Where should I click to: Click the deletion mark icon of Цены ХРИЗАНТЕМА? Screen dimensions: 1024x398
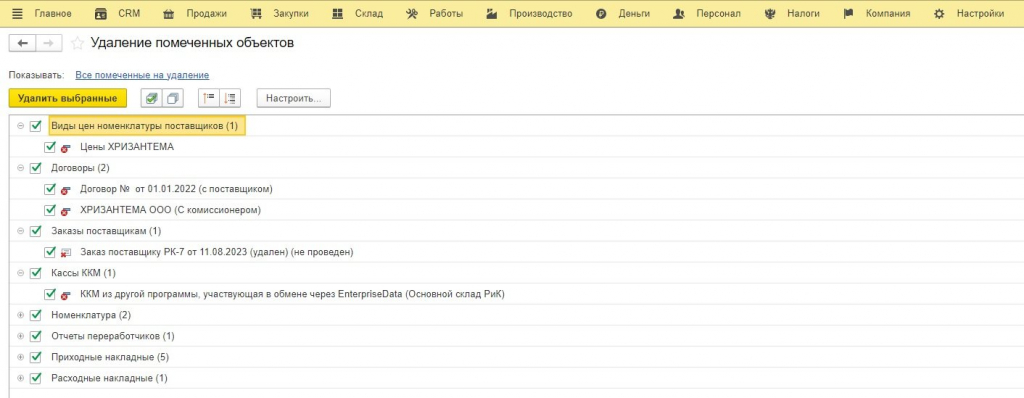(65, 148)
